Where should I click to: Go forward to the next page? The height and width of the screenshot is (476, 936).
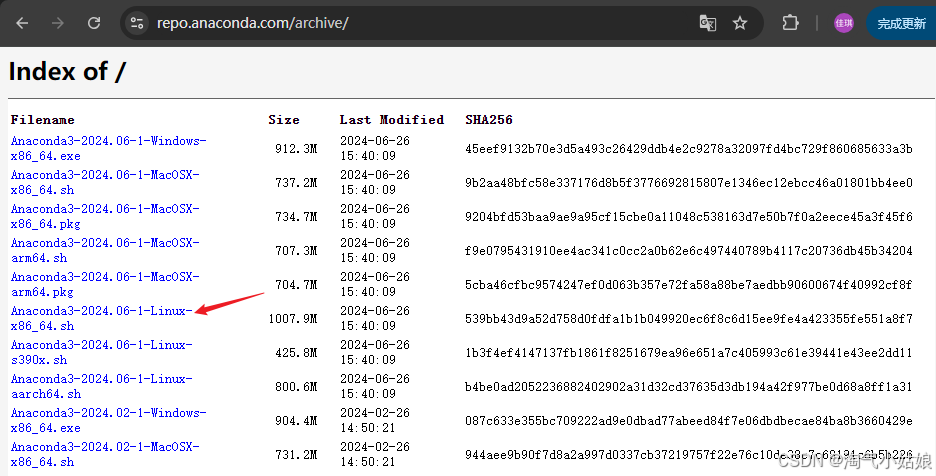58,23
